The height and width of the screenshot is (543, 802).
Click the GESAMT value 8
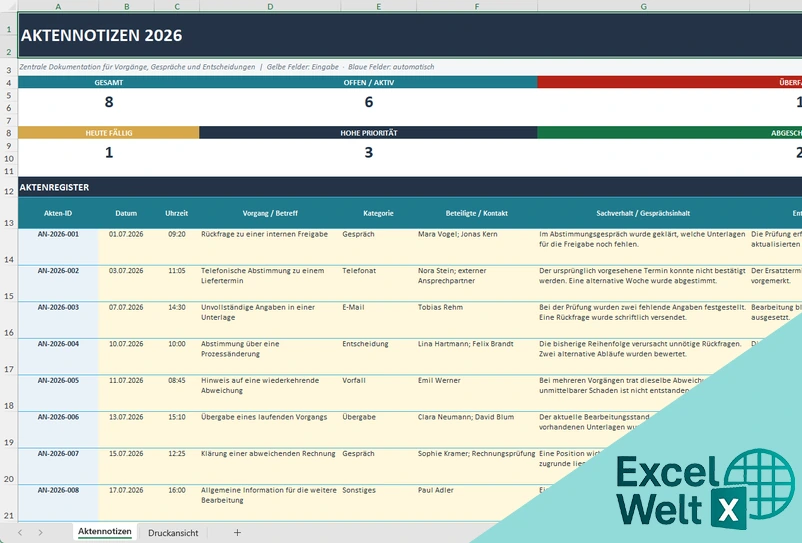(108, 102)
